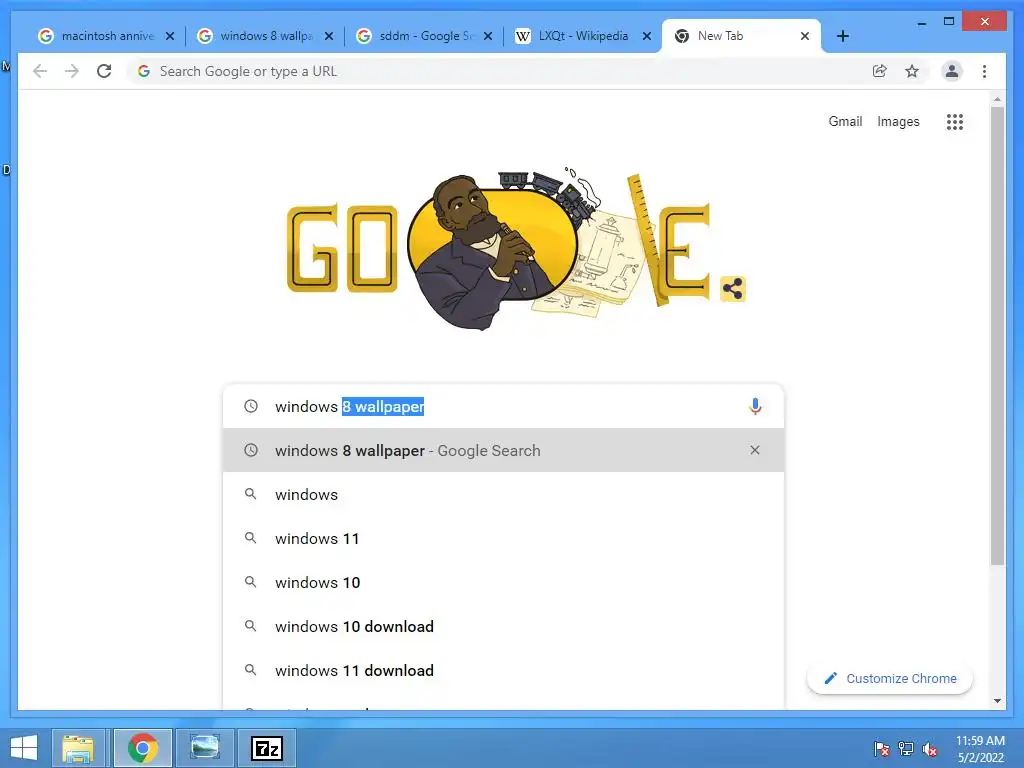The height and width of the screenshot is (768, 1024).
Task: Click scrollbar up arrow
Action: 997,99
